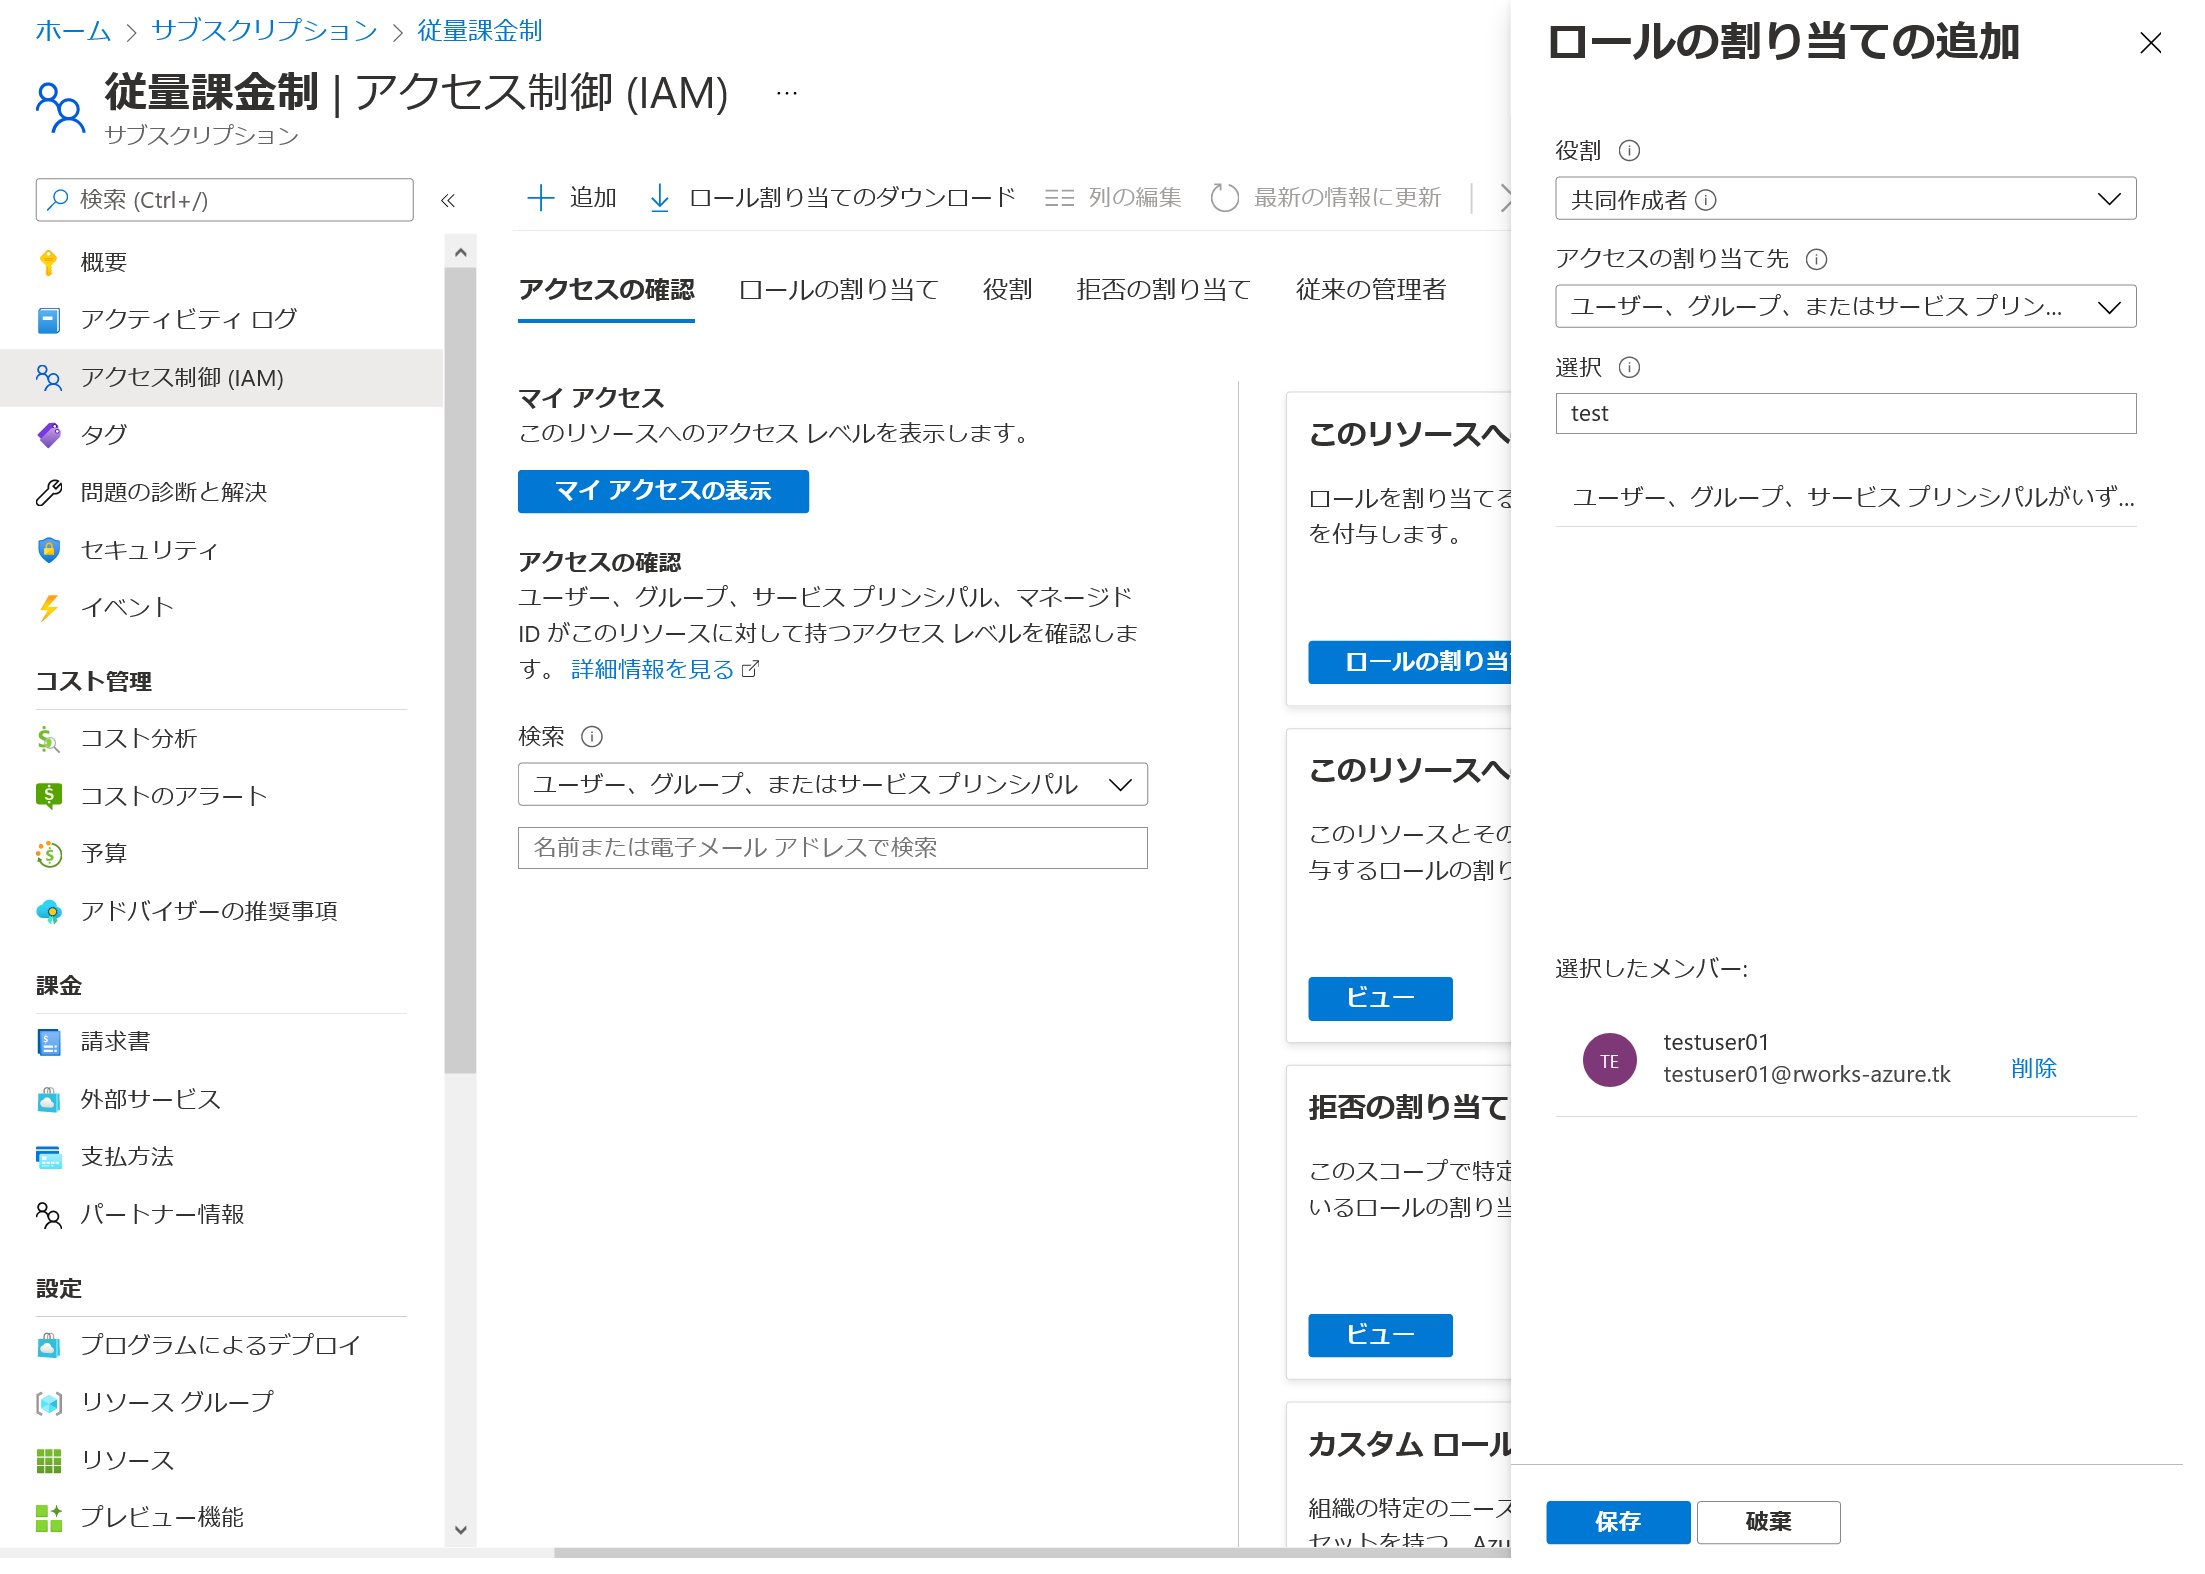
Task: Click the ロールの割り当て card button
Action: pyautogui.click(x=1409, y=662)
